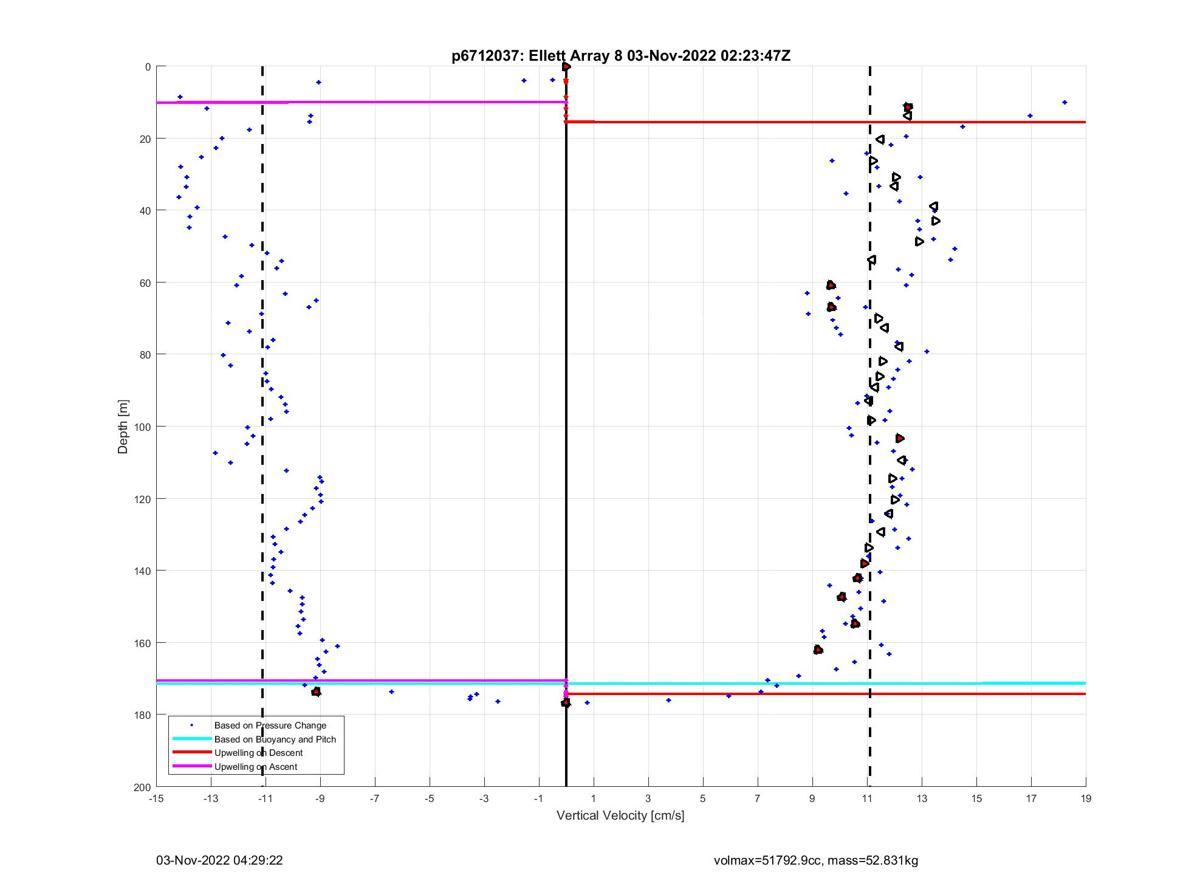Screen dimensions: 1200x885
Task: Click depth-axis tick label '180'
Action: click(x=142, y=715)
